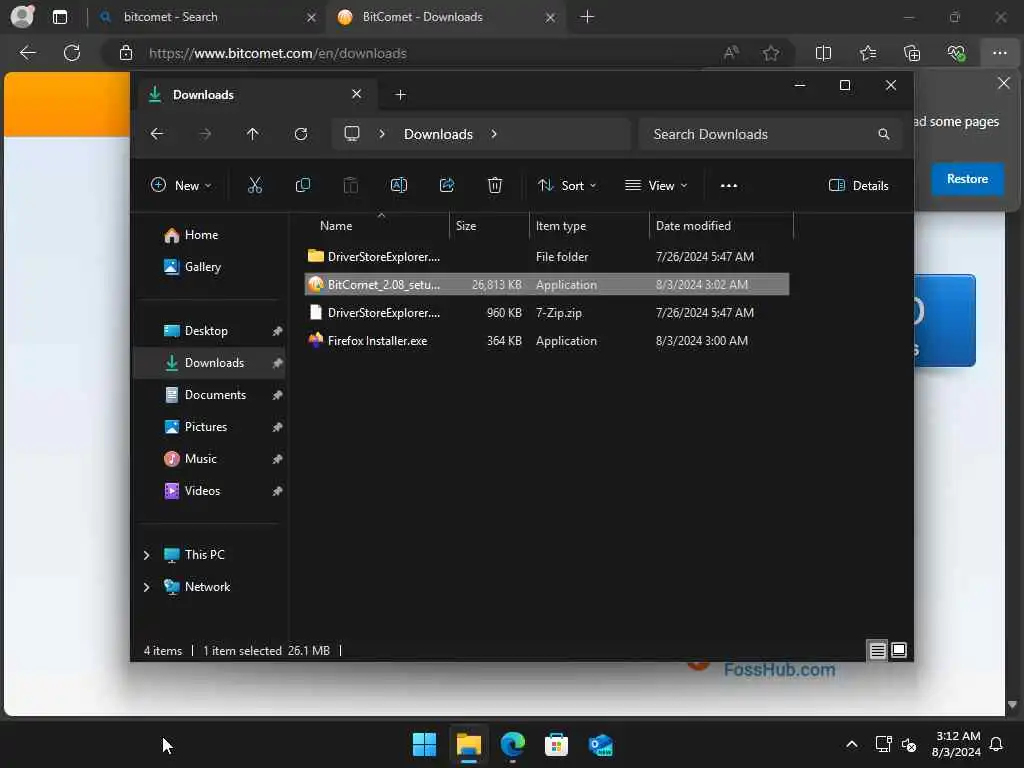The image size is (1024, 768).
Task: Open the Sort dropdown menu
Action: click(x=566, y=185)
